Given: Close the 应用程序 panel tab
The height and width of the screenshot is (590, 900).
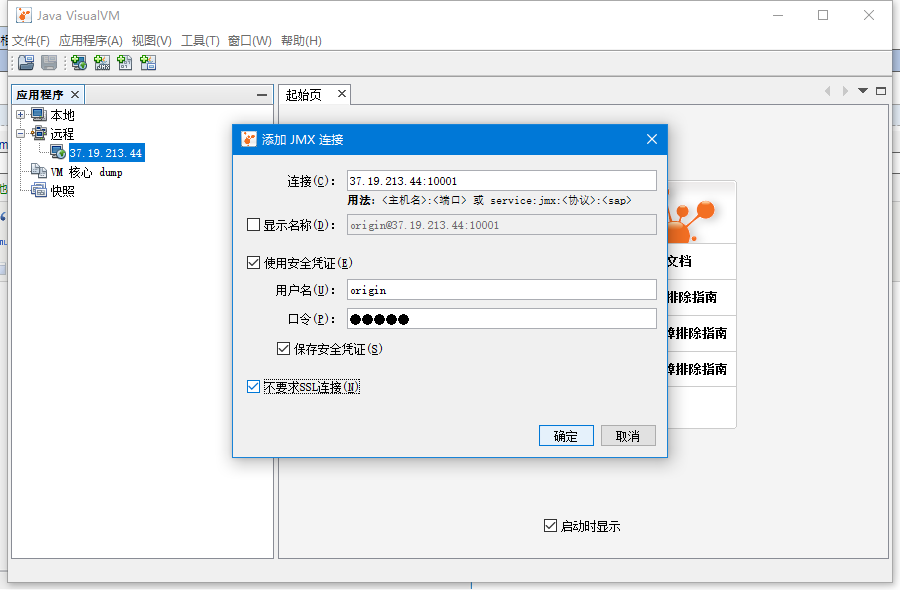Looking at the screenshot, I should (75, 94).
